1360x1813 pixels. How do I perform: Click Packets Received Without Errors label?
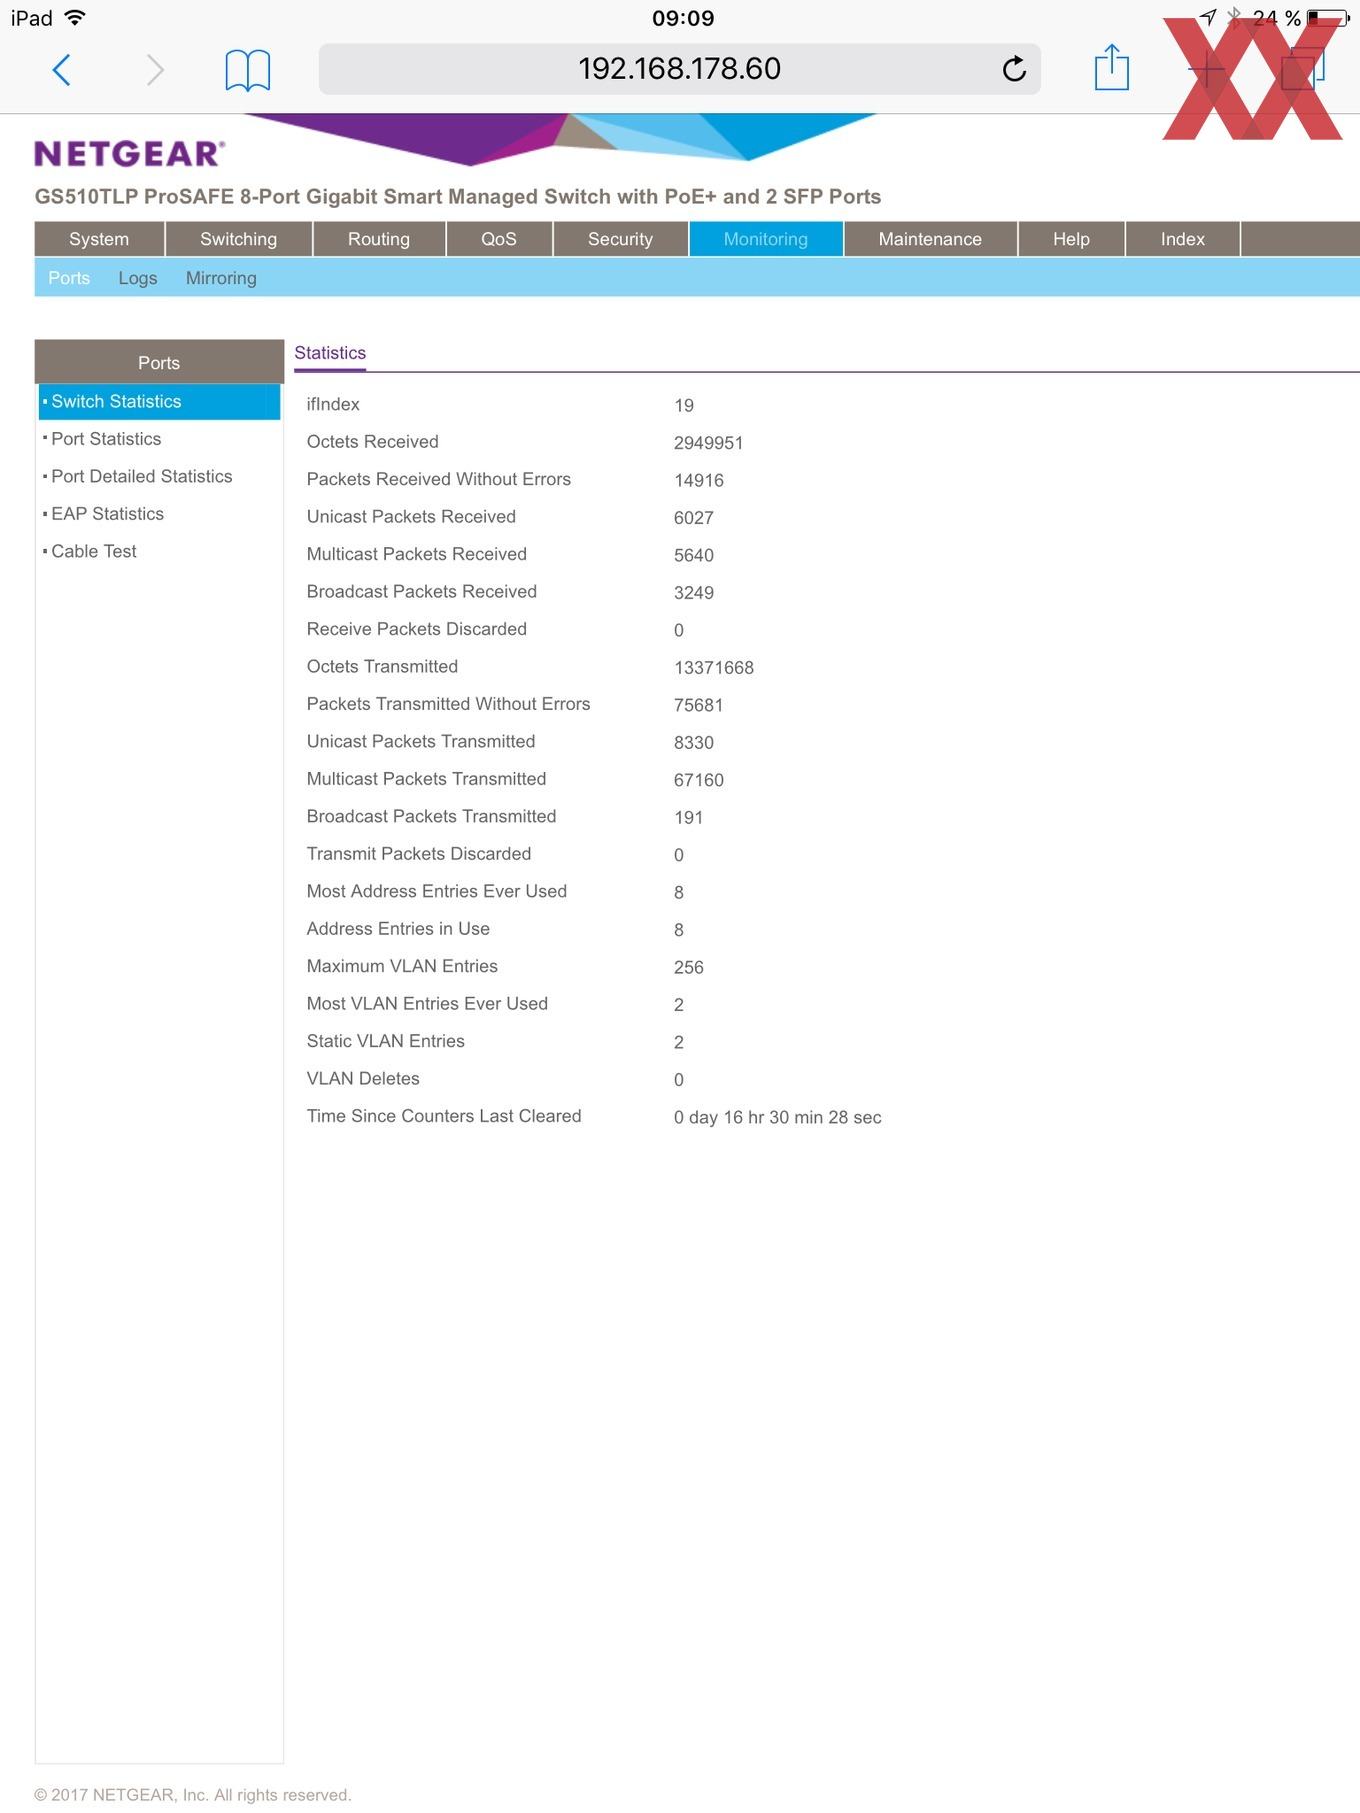(x=438, y=479)
